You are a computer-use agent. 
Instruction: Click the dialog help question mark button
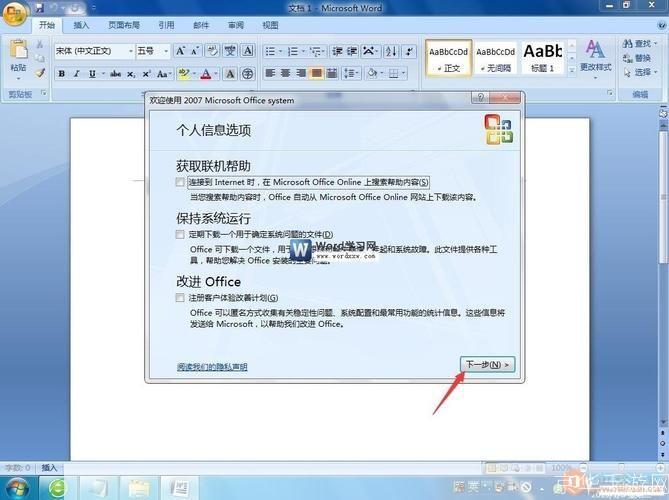click(x=480, y=98)
